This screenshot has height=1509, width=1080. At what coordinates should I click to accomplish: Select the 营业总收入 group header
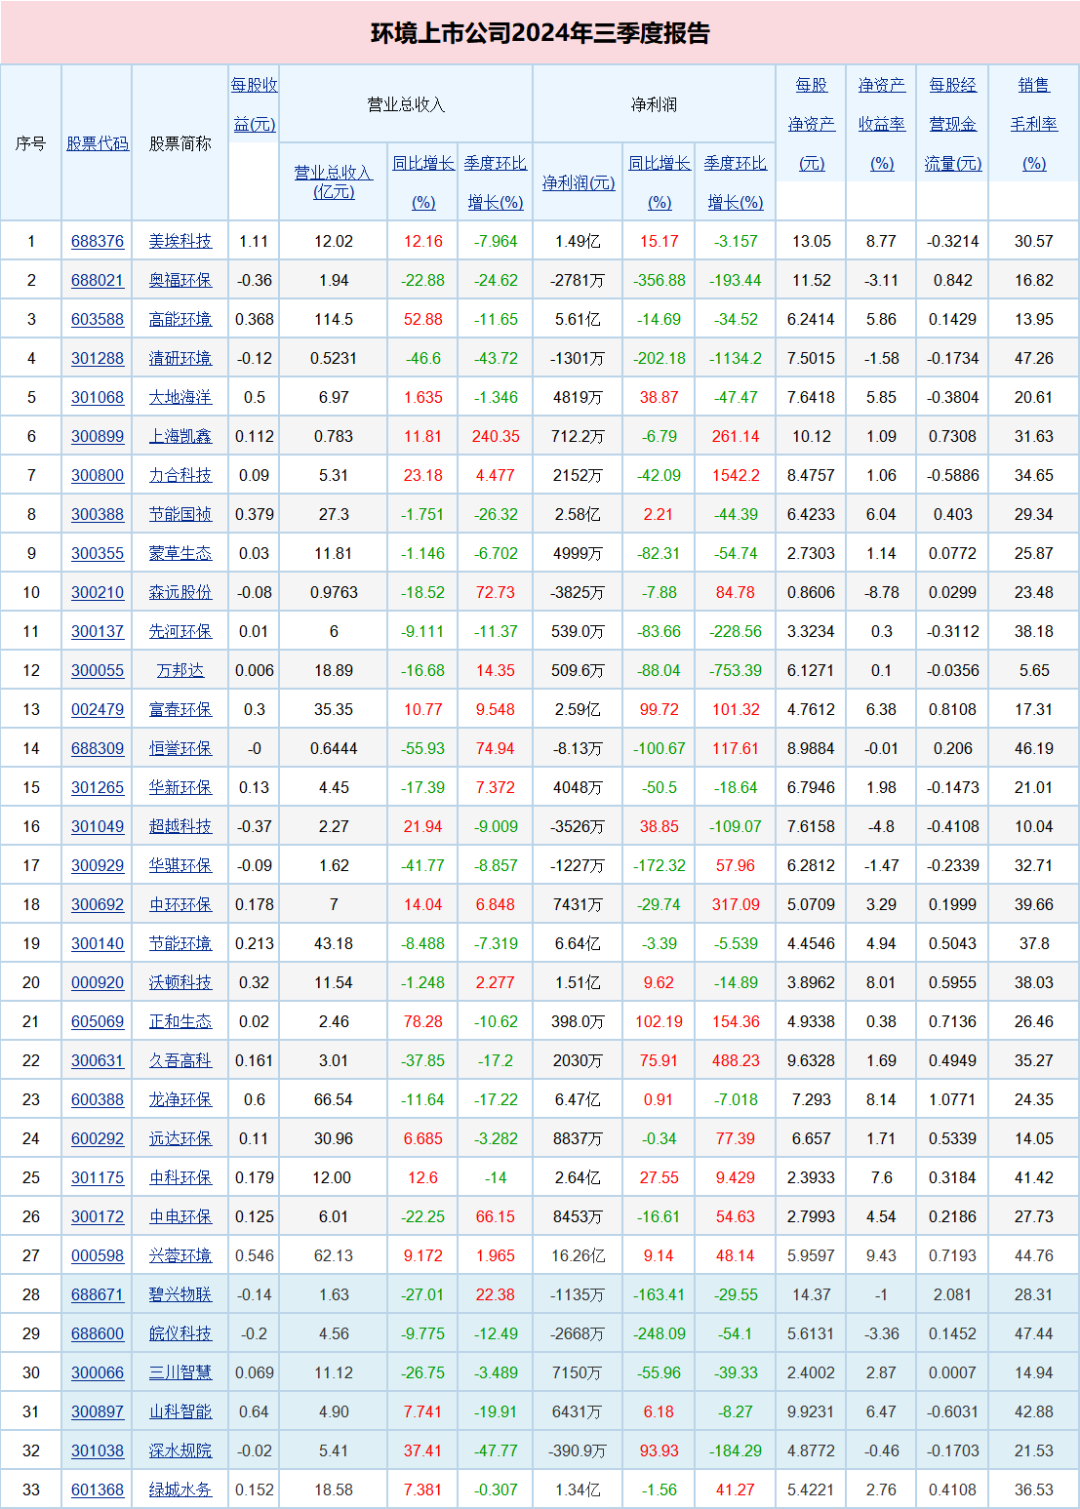406,104
